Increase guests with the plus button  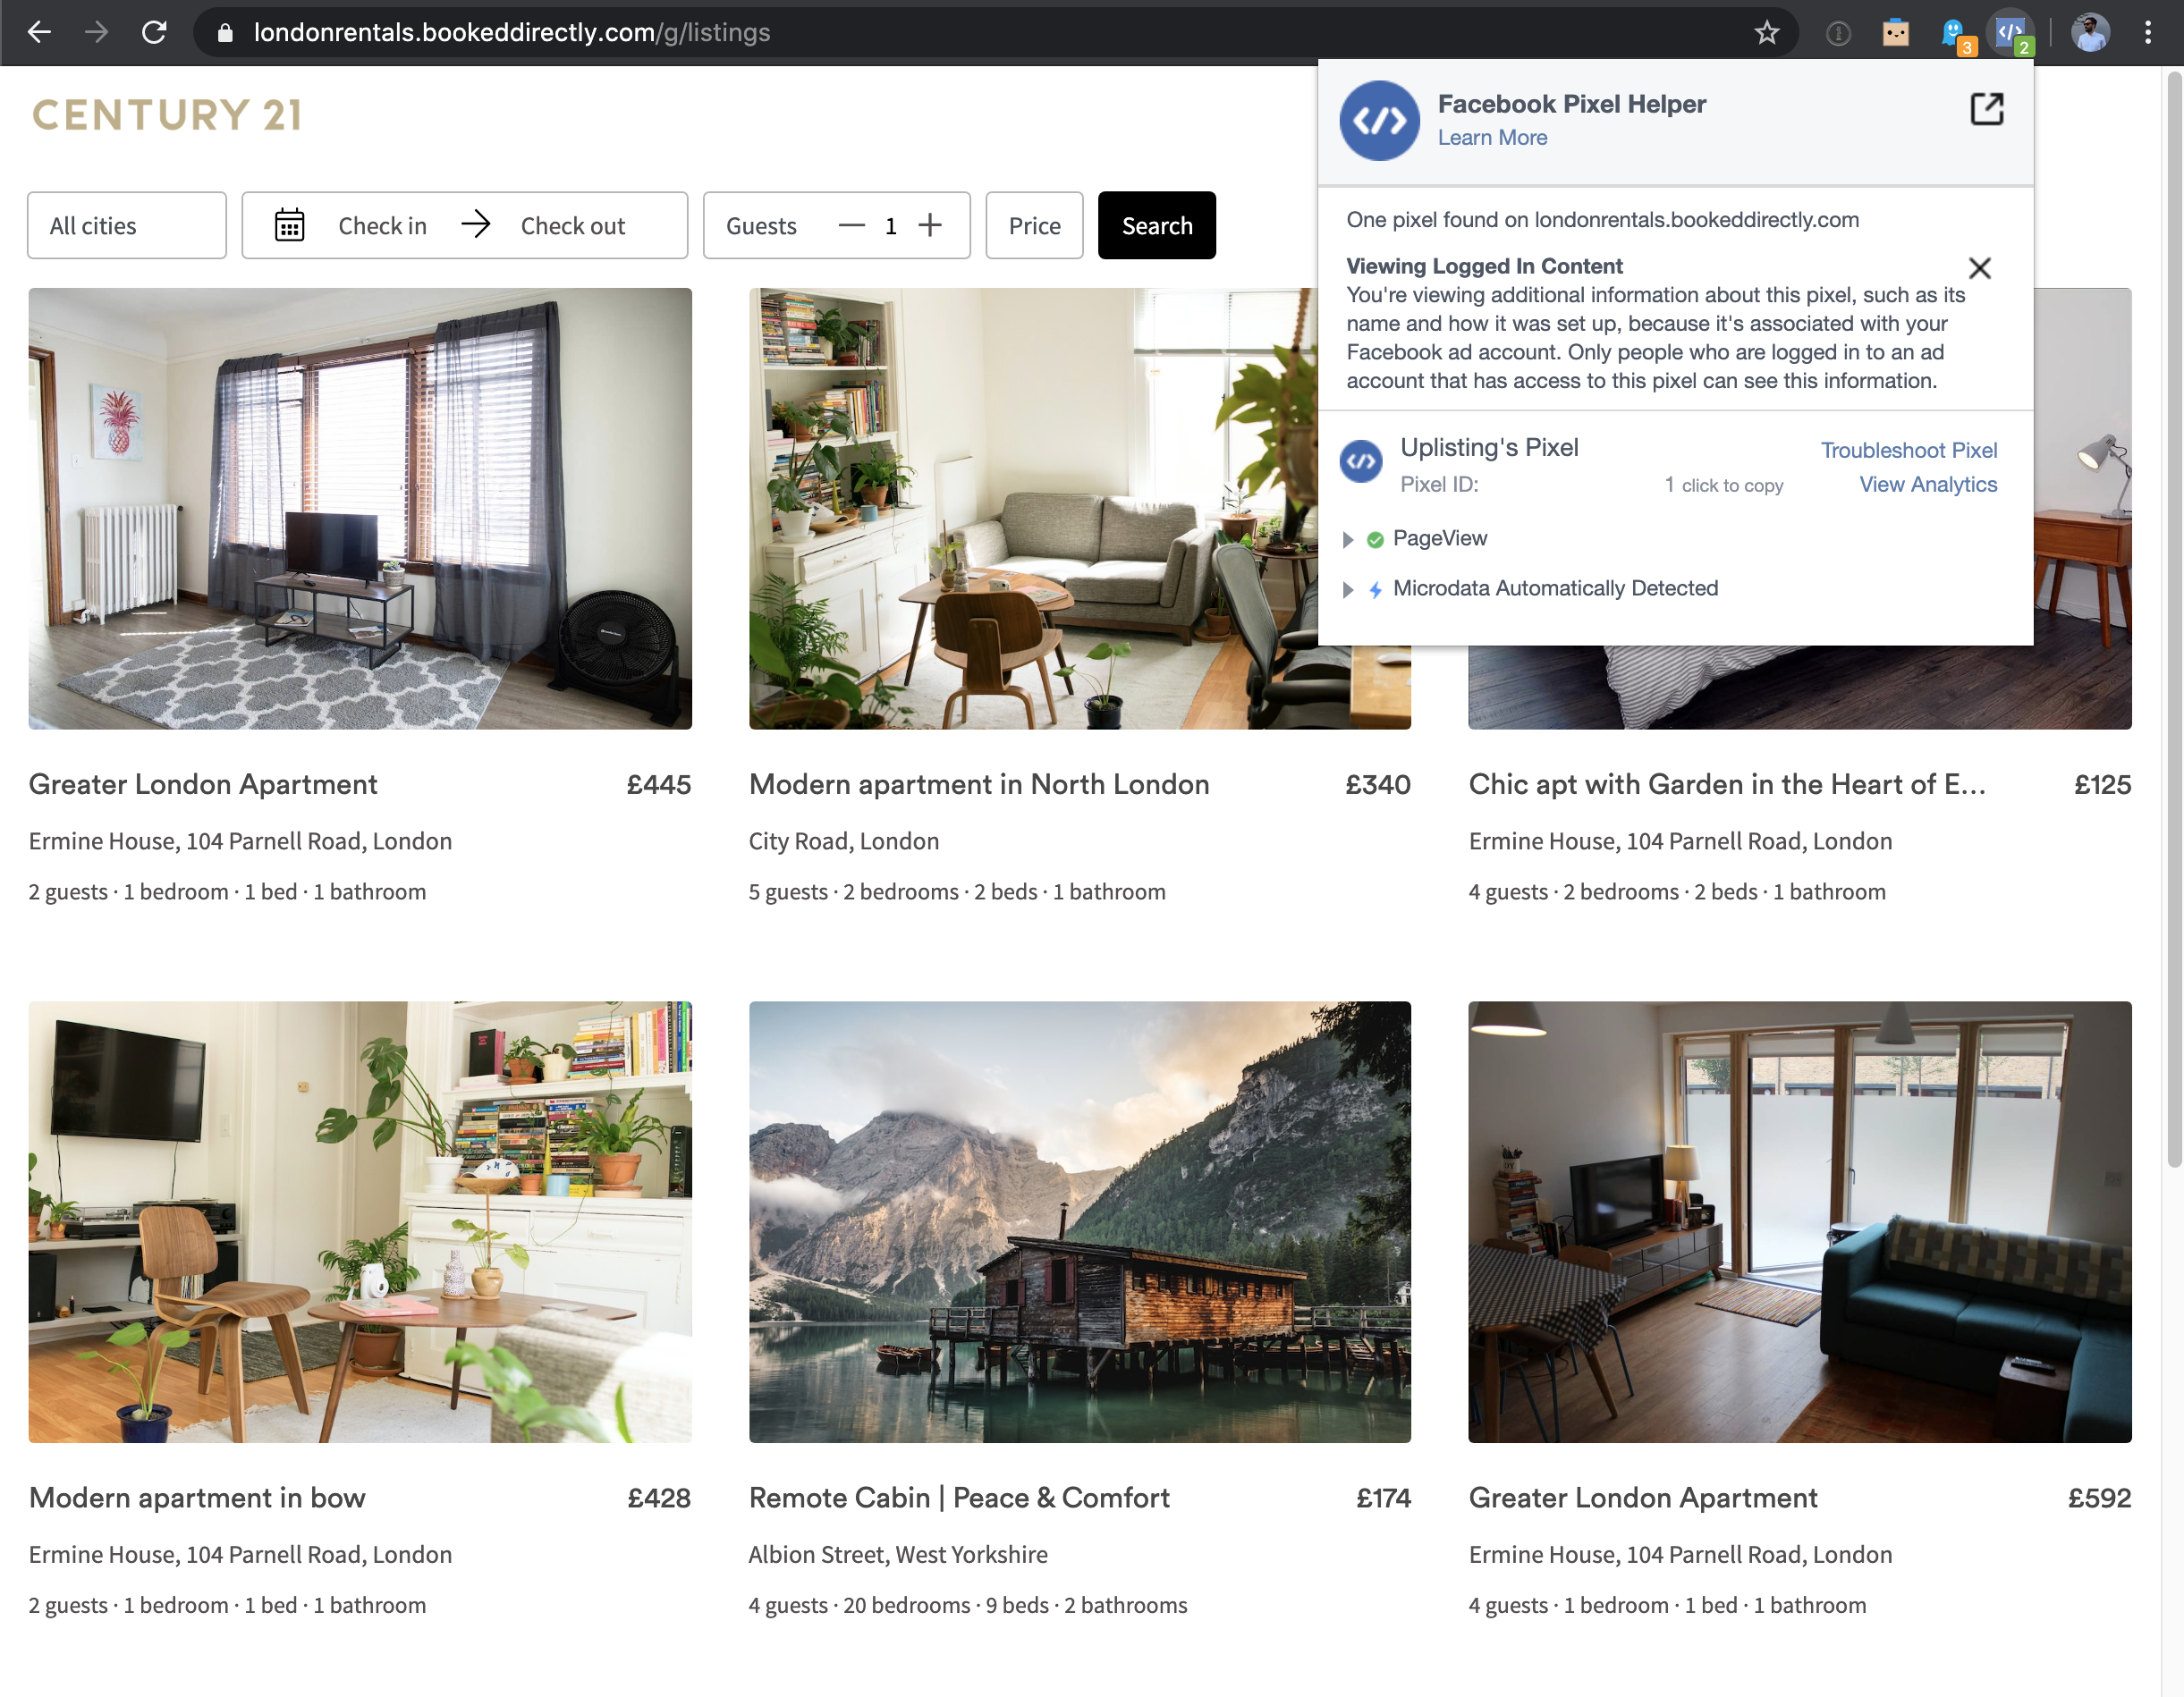(x=930, y=225)
